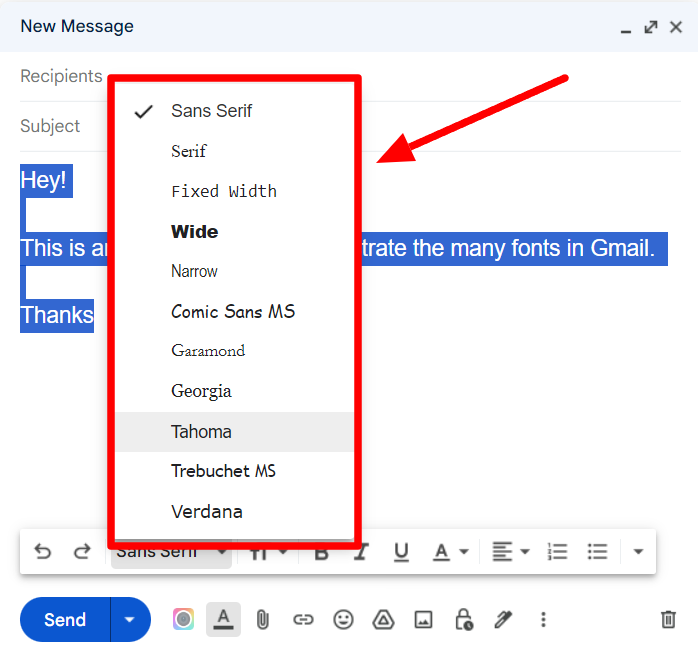This screenshot has height=654, width=698.
Task: Insert files using Google Drive
Action: pos(383,620)
